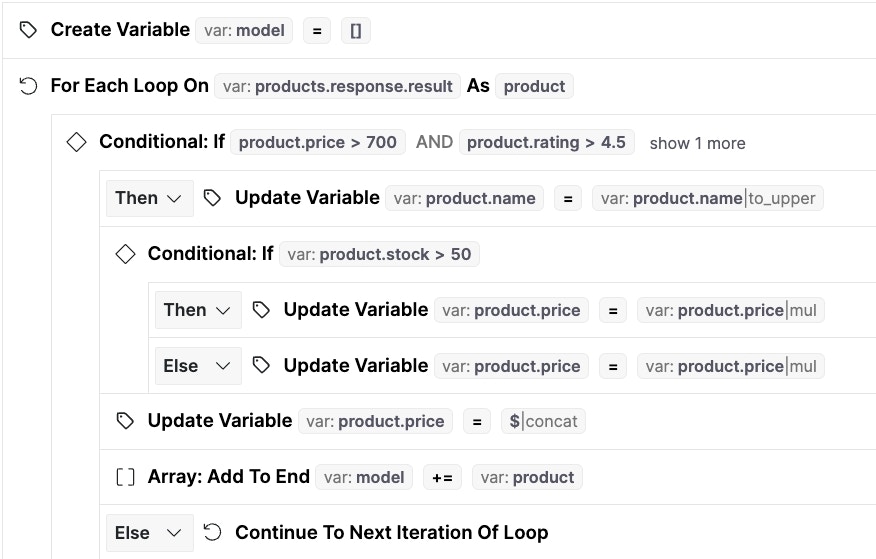Click the diamond icon of the product.price conditional
876x559 pixels.
pyautogui.click(x=76, y=142)
